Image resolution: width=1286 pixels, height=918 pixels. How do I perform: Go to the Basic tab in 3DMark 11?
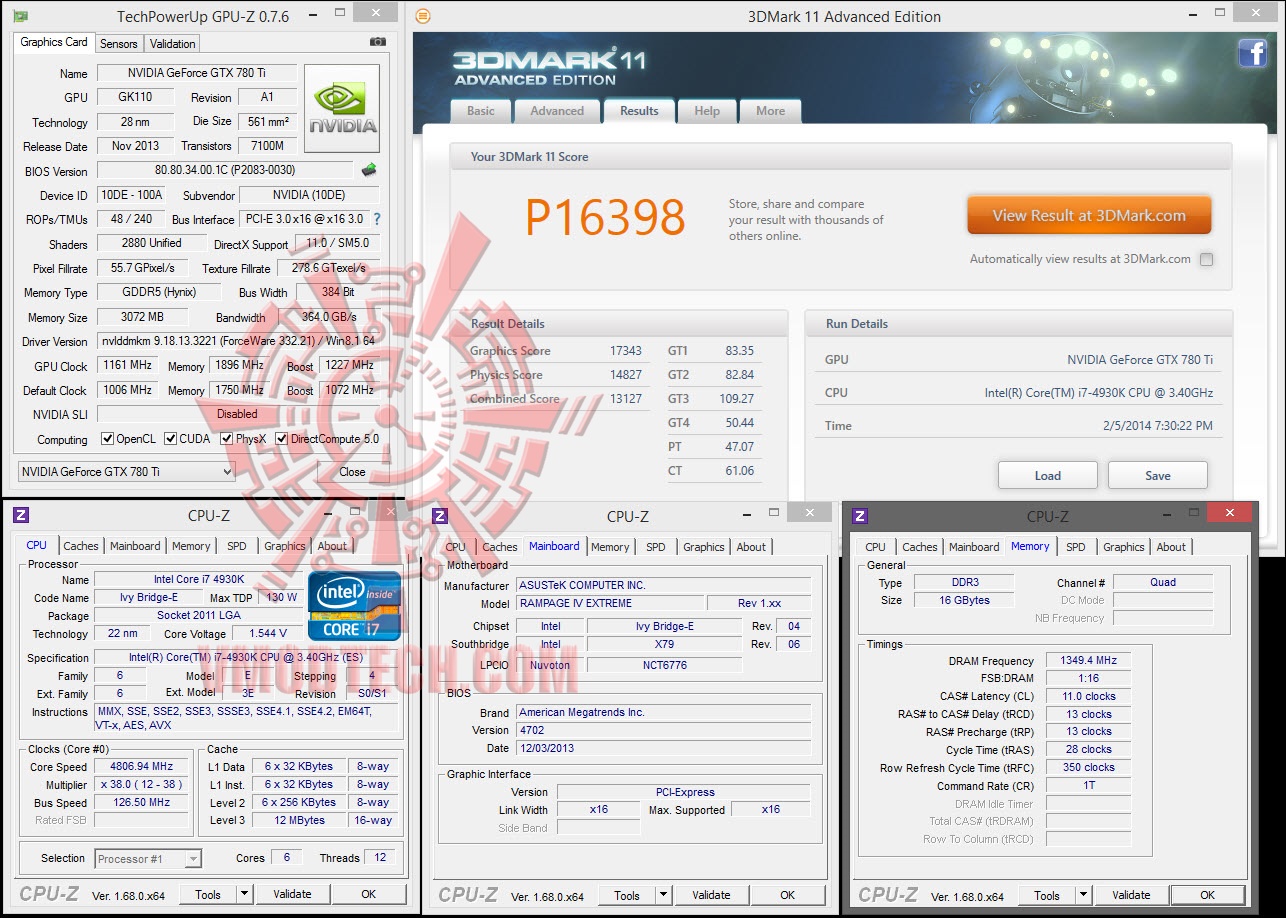click(x=481, y=111)
